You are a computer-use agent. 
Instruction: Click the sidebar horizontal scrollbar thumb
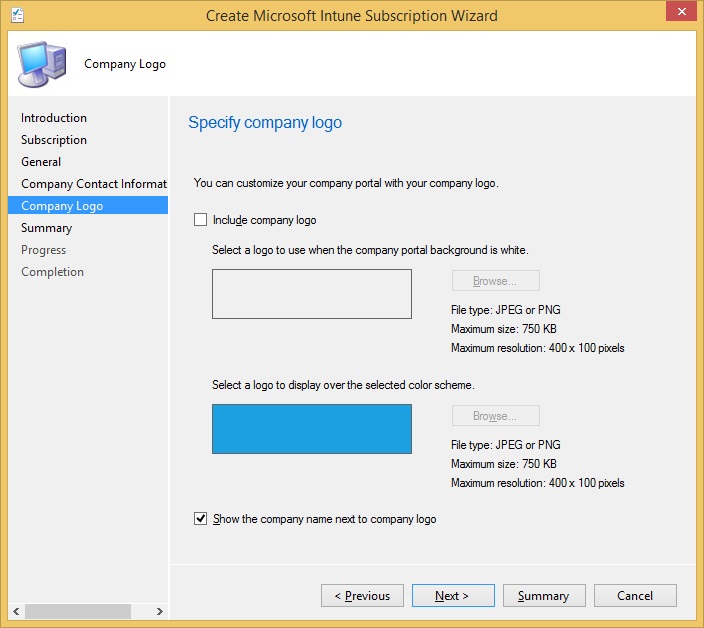78,611
